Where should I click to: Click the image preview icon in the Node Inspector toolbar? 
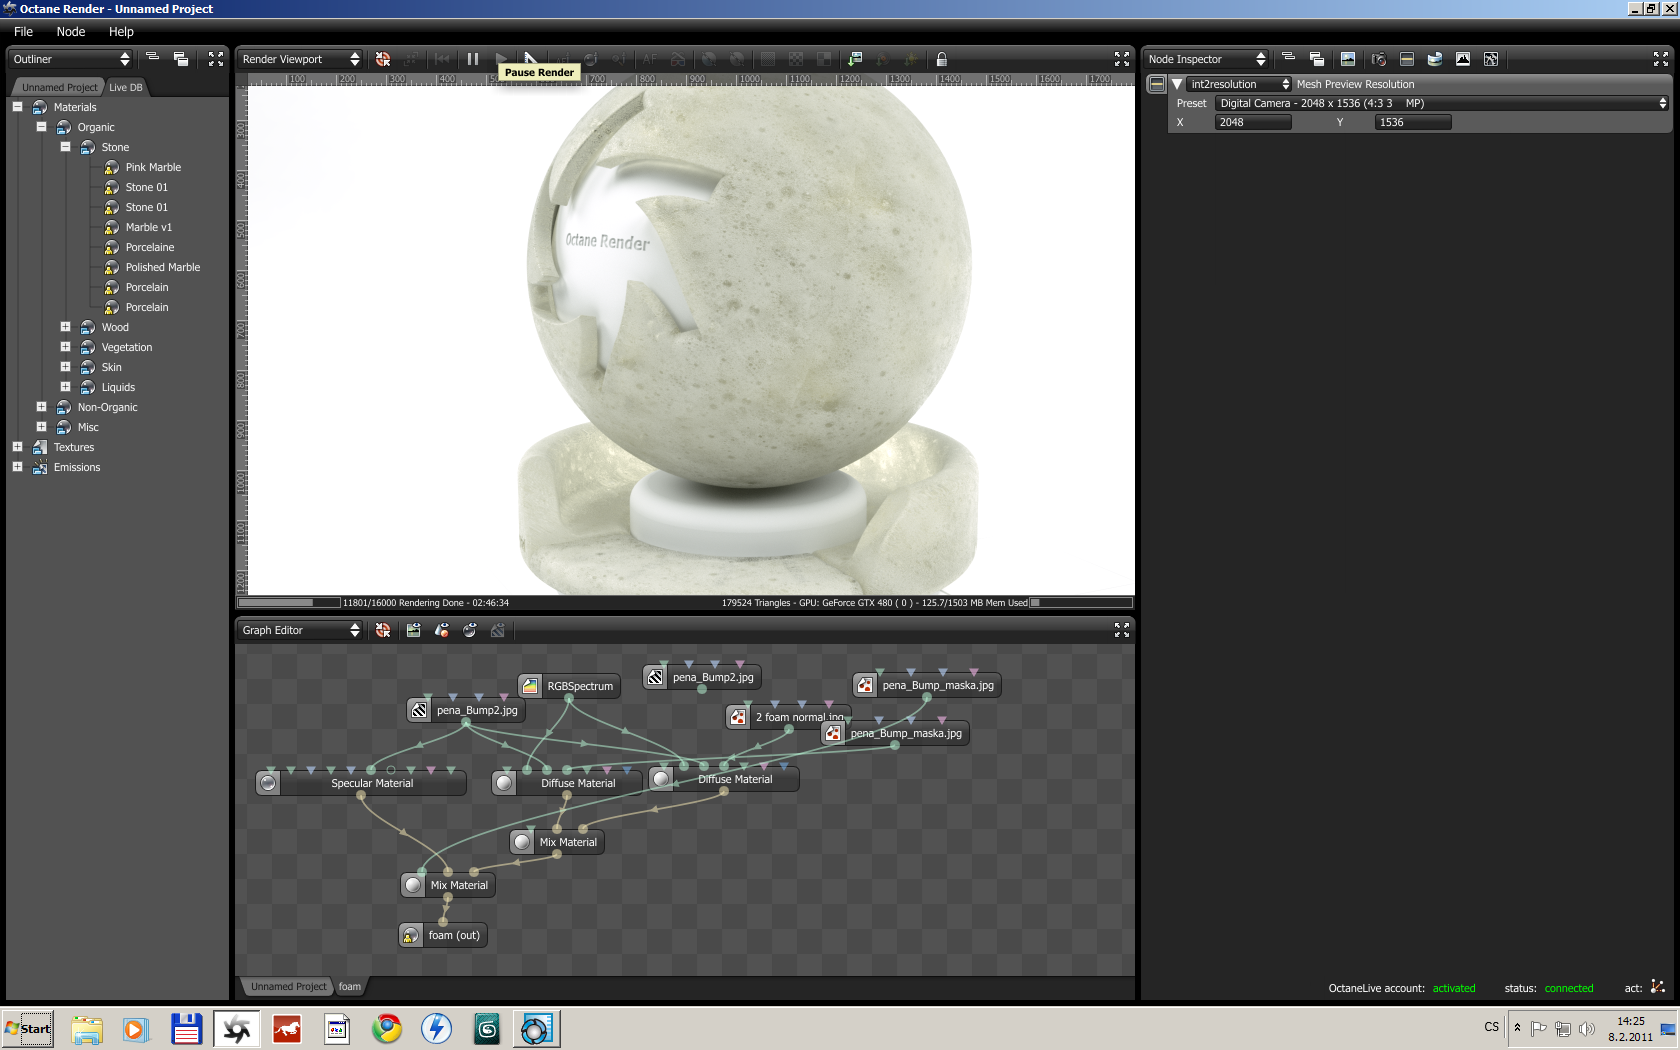pos(1348,59)
